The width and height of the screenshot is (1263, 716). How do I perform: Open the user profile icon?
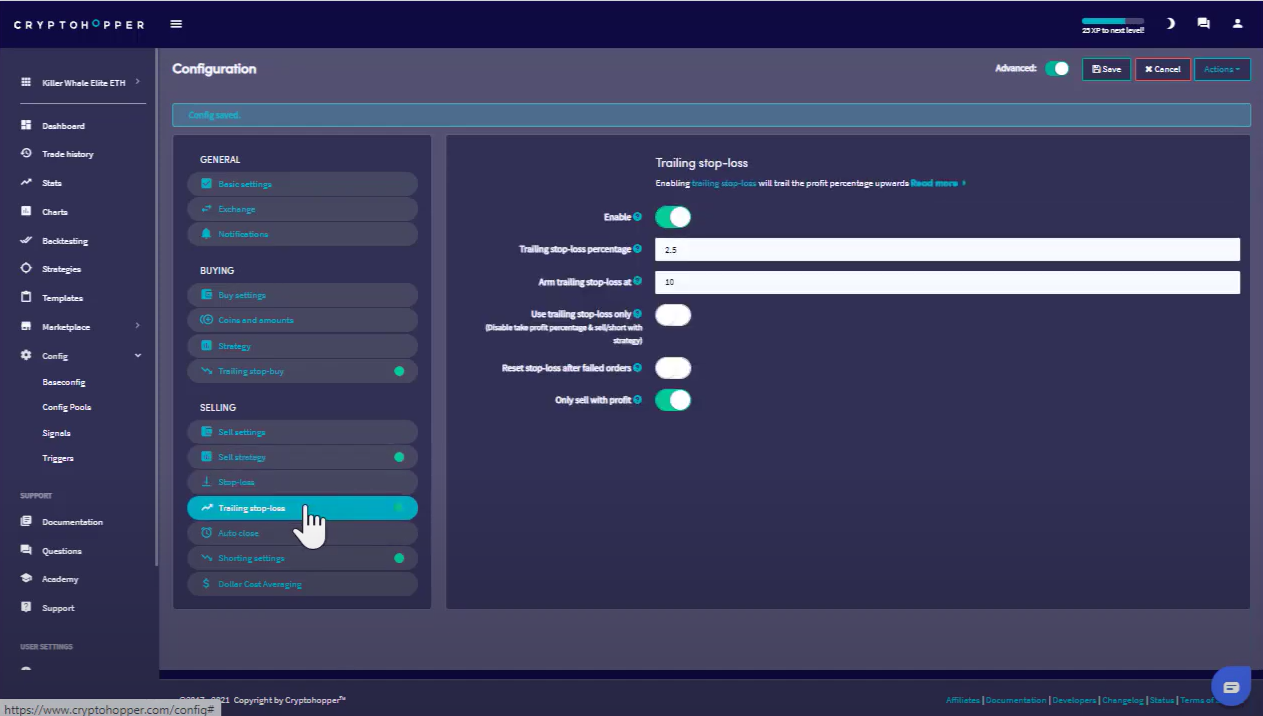pos(1238,24)
